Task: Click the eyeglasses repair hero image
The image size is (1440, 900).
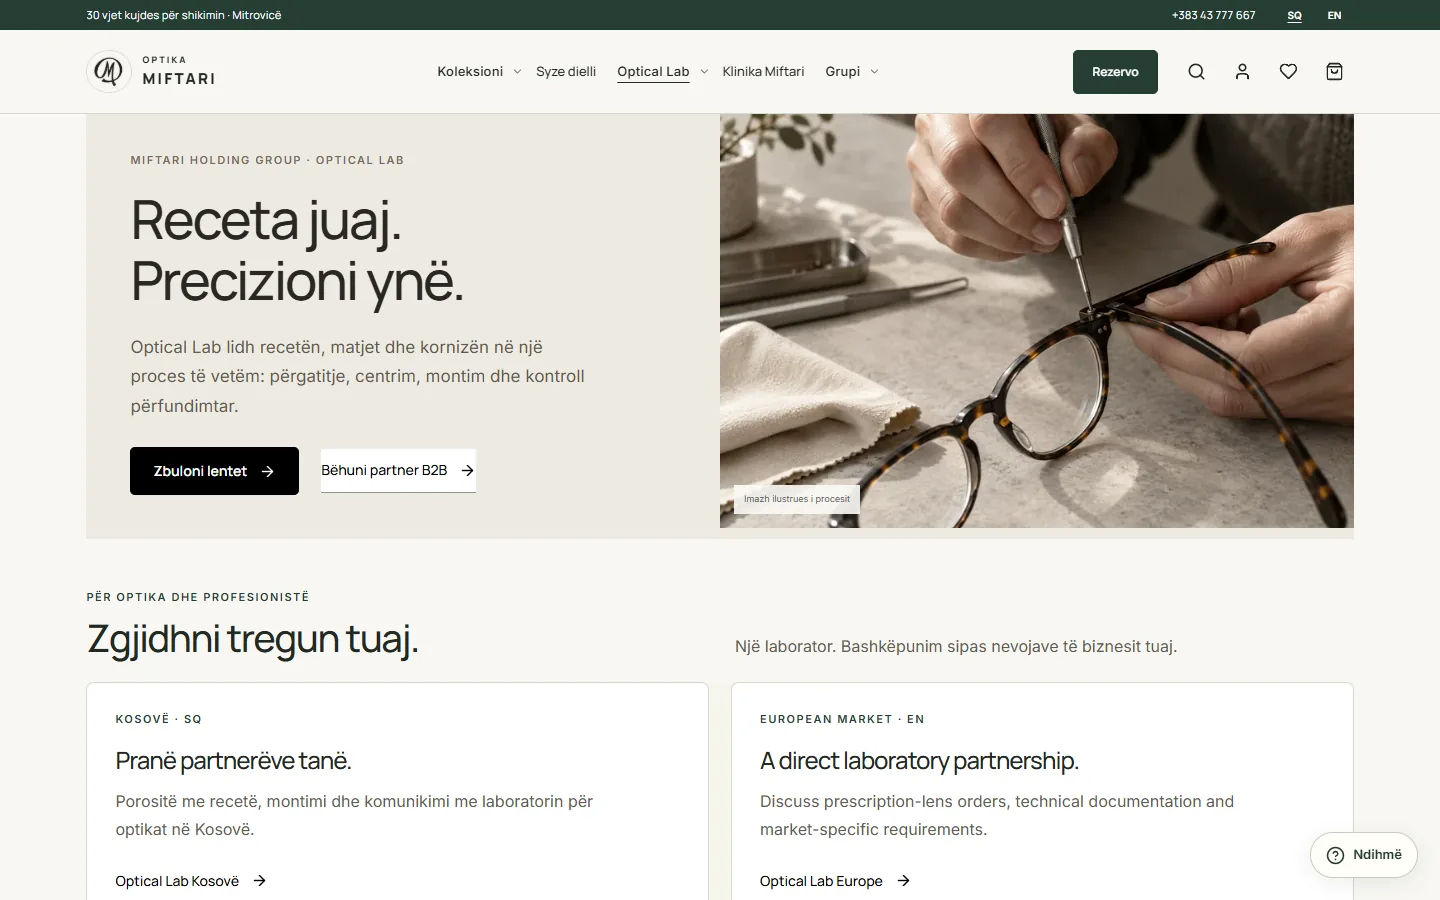Action: point(1037,321)
